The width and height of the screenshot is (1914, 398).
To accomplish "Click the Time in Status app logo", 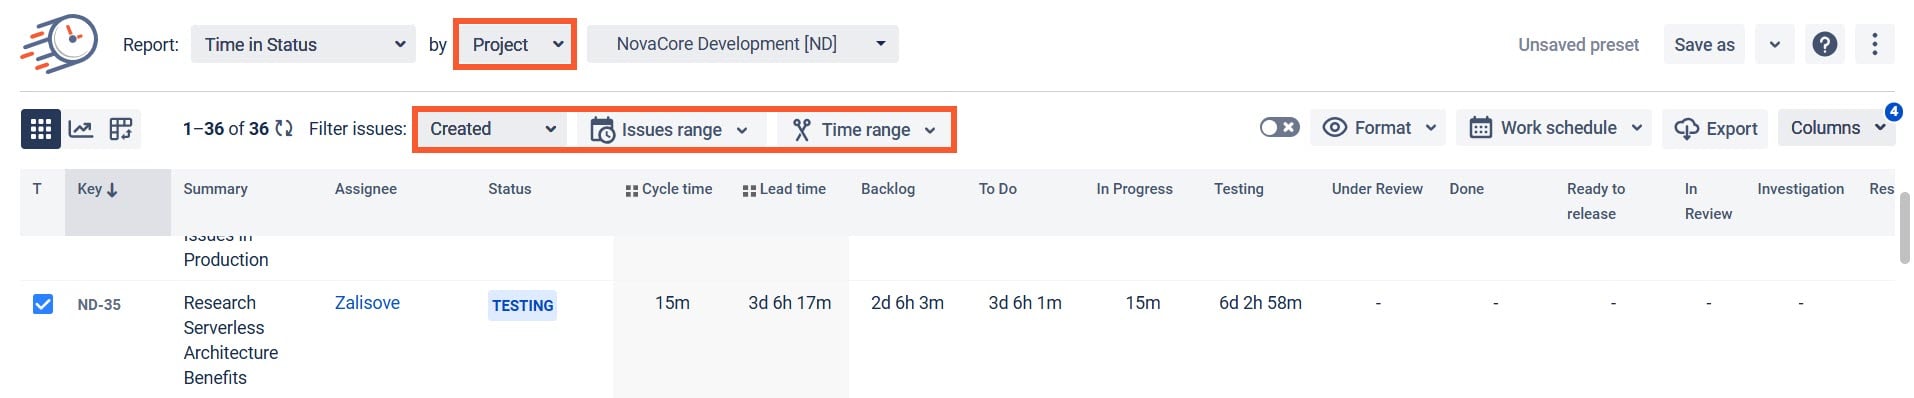I will (59, 44).
